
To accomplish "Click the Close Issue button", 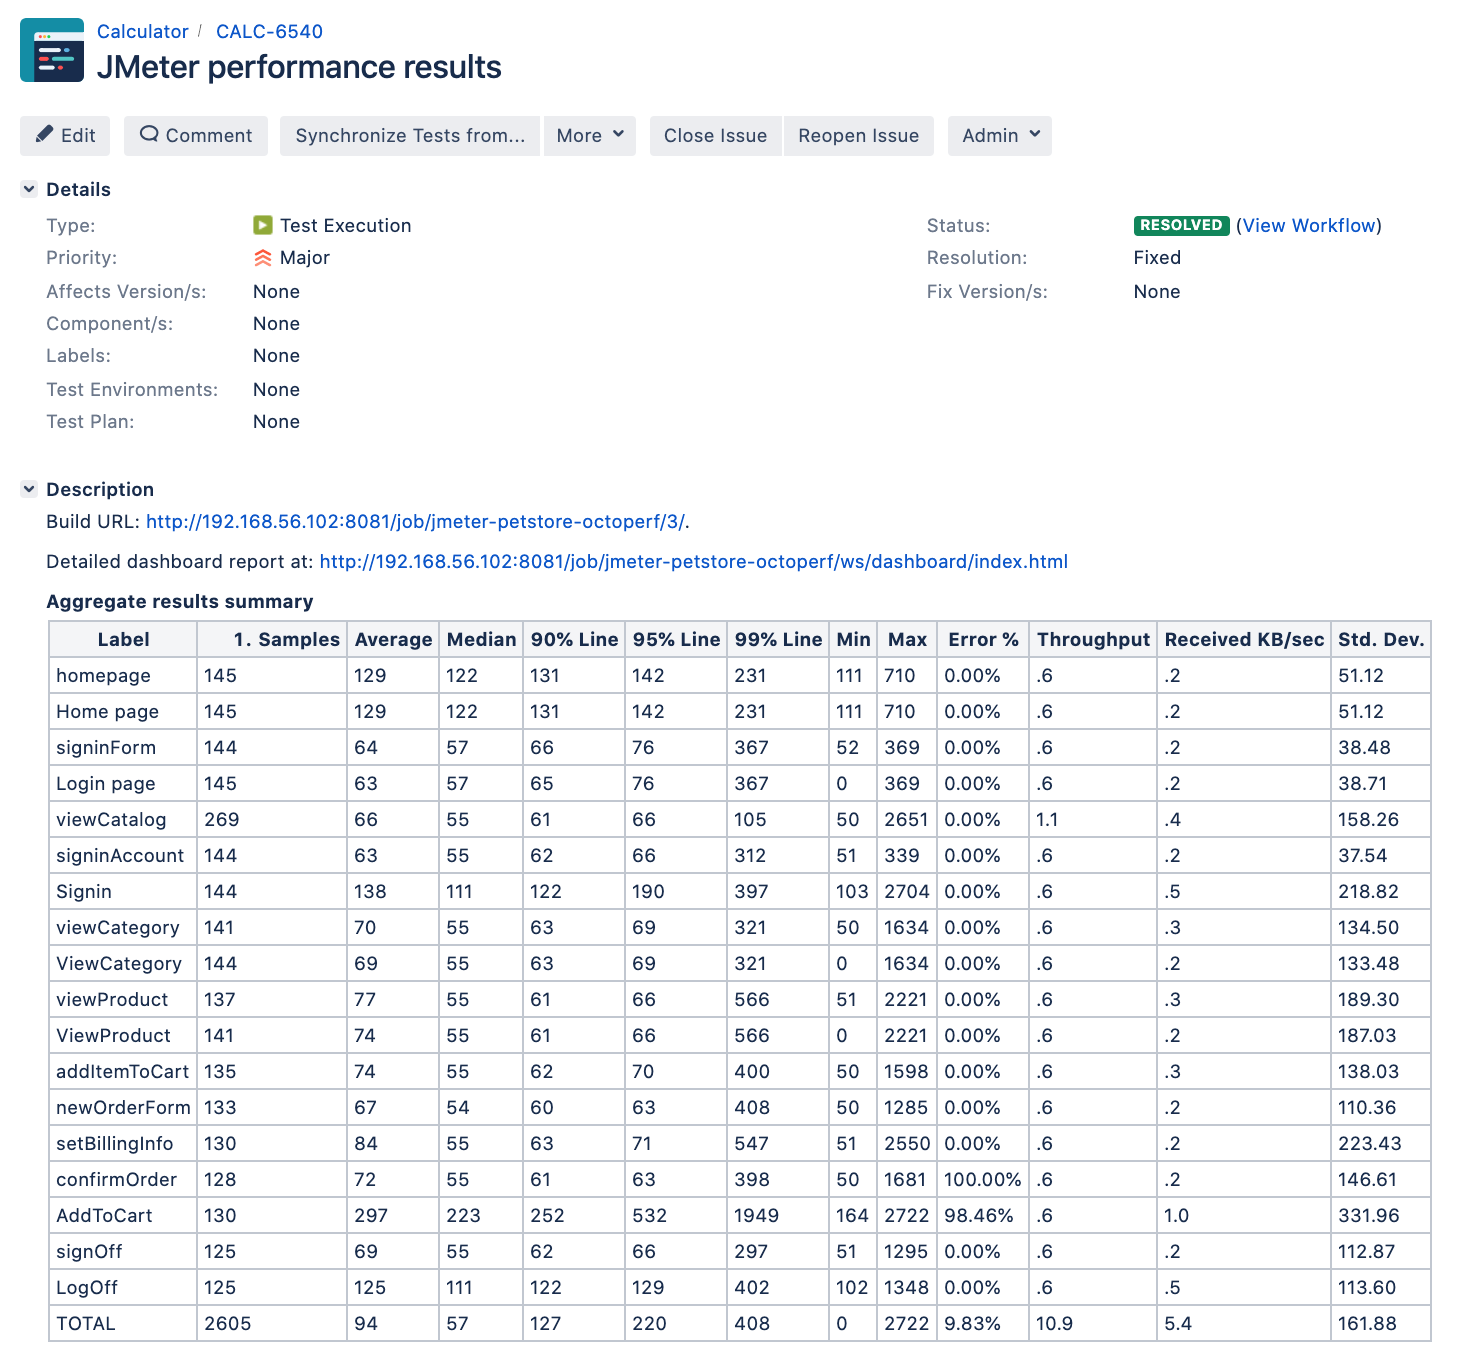I will tap(716, 136).
